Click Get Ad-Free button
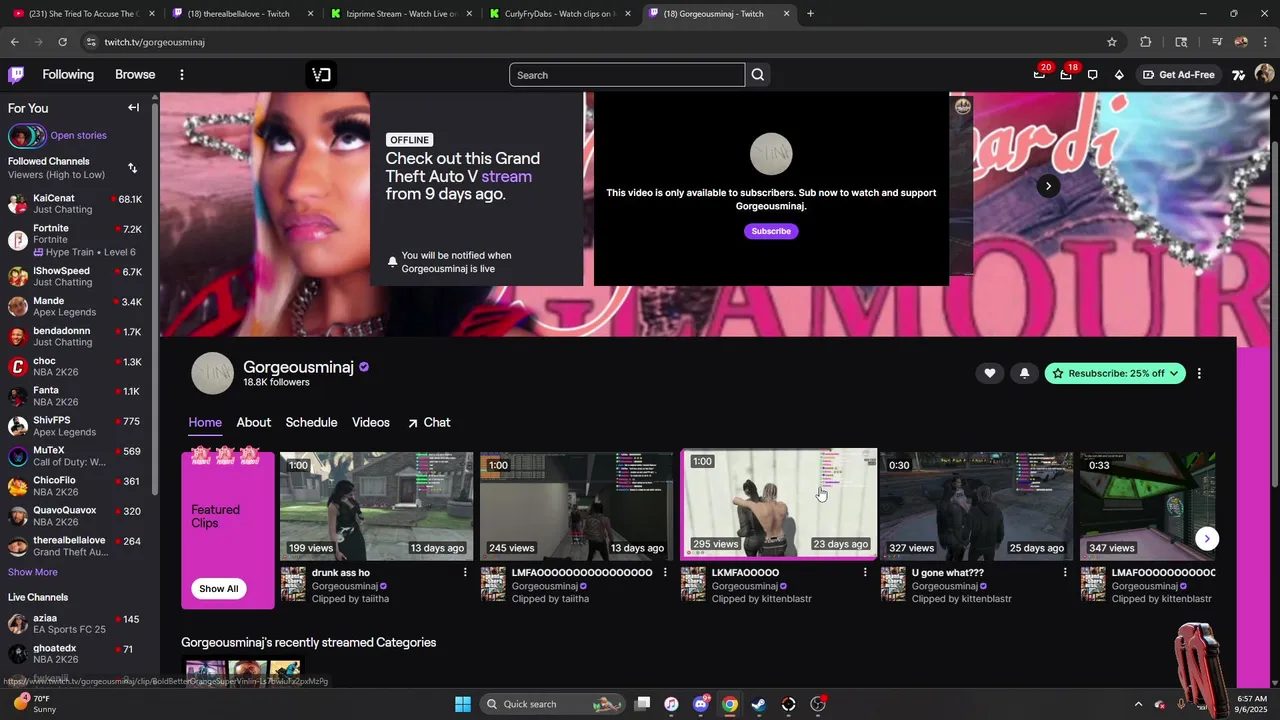The image size is (1280, 720). click(x=1179, y=75)
